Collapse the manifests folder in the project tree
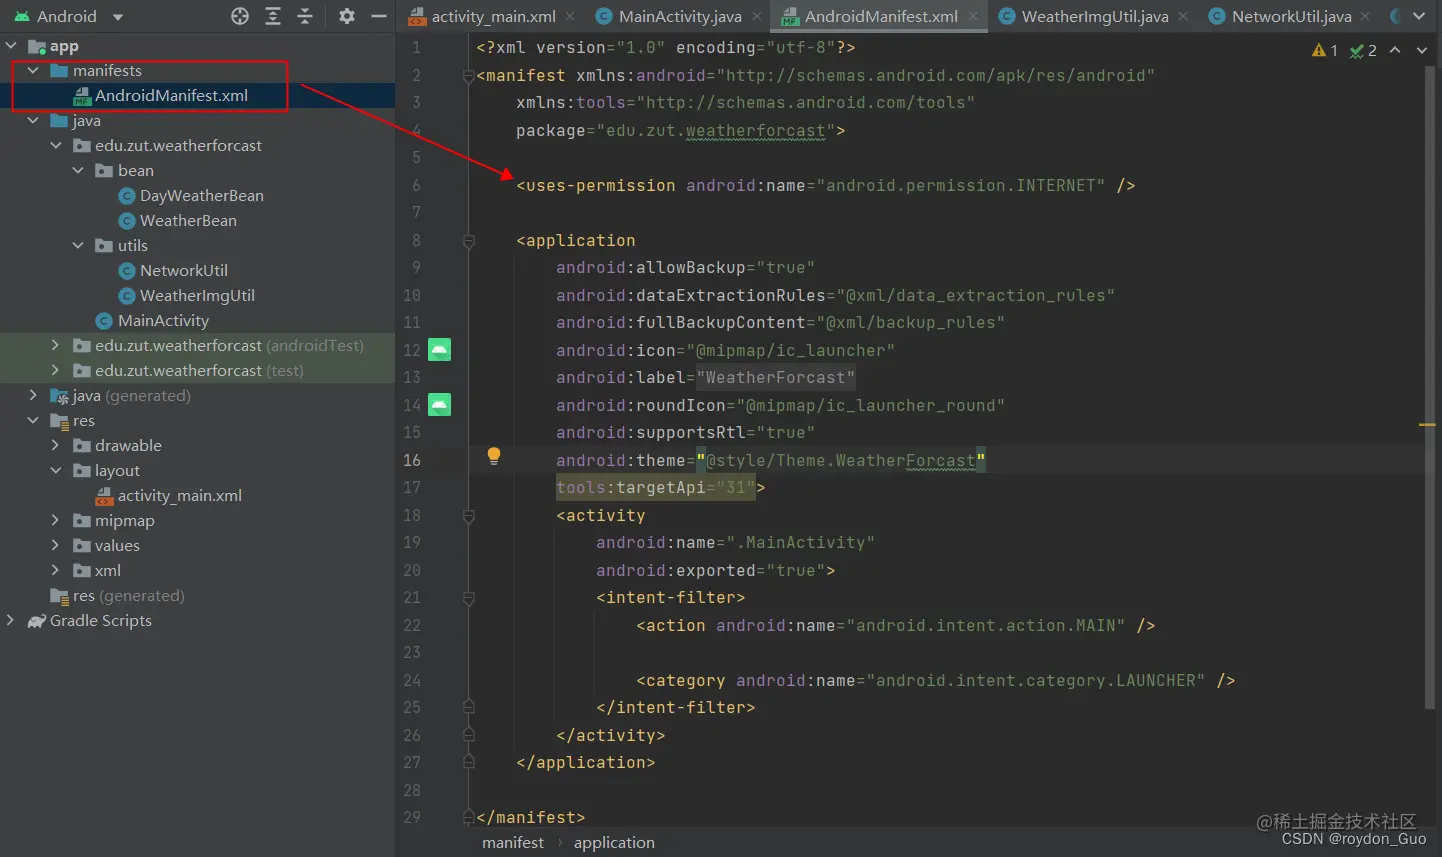The height and width of the screenshot is (857, 1442). (34, 71)
